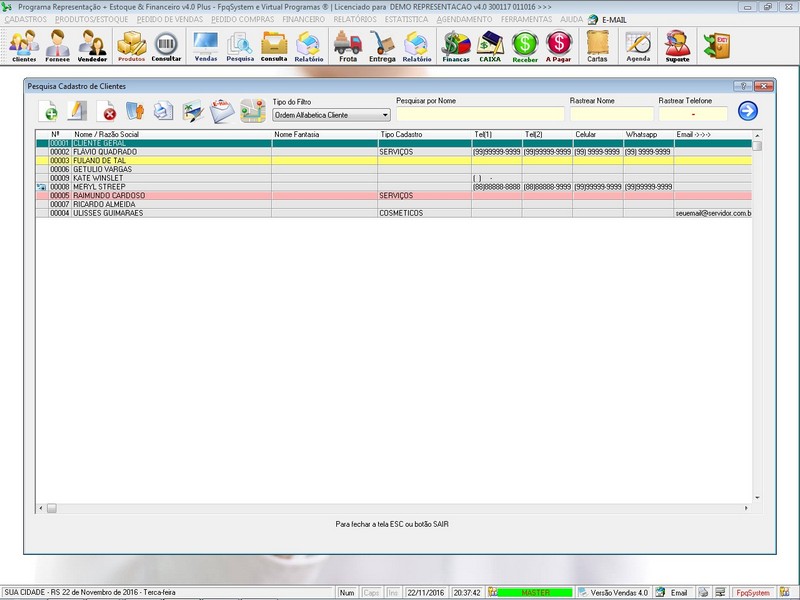
Task: Select the MERYL STREEP row
Action: tap(110, 187)
